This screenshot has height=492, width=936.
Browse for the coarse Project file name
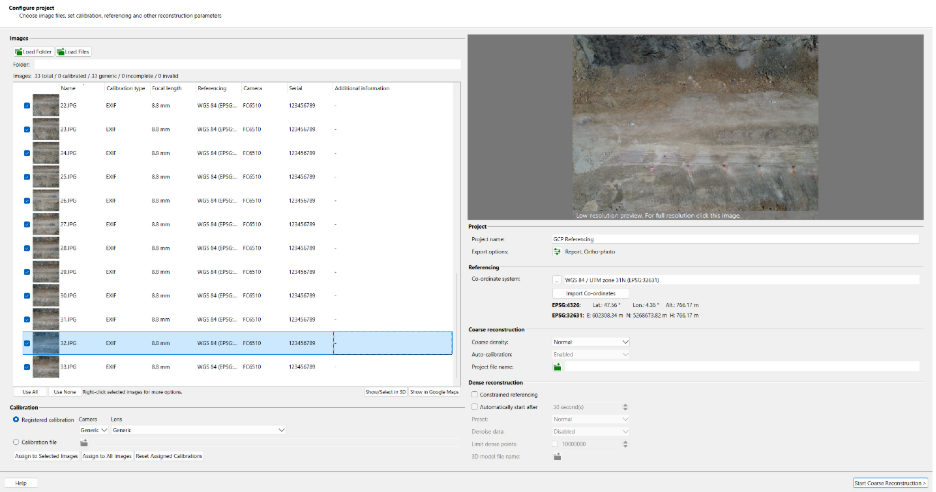click(x=557, y=367)
